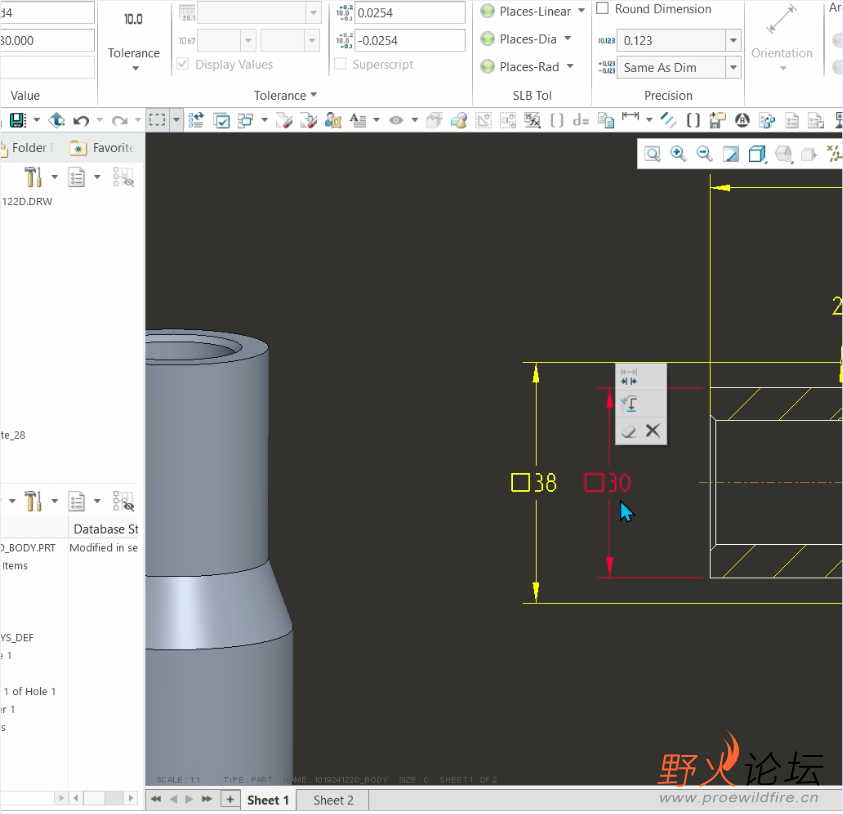Screen dimensions: 843x814
Task: Click the Zoom In magnifier icon
Action: click(678, 154)
